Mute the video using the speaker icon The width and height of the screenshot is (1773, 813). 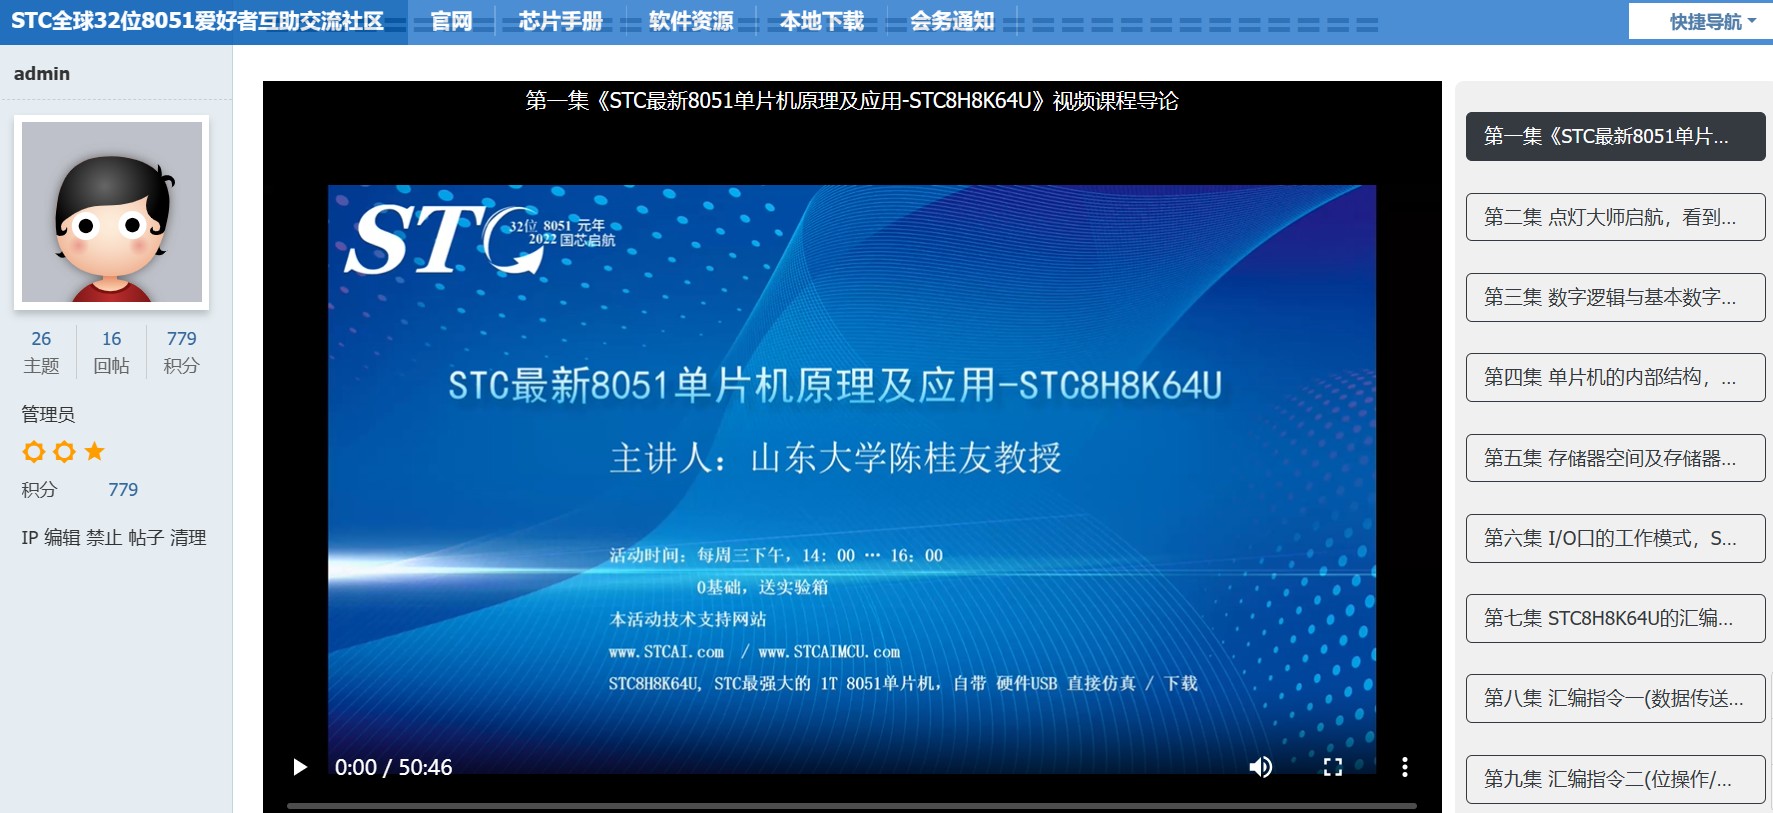1260,767
